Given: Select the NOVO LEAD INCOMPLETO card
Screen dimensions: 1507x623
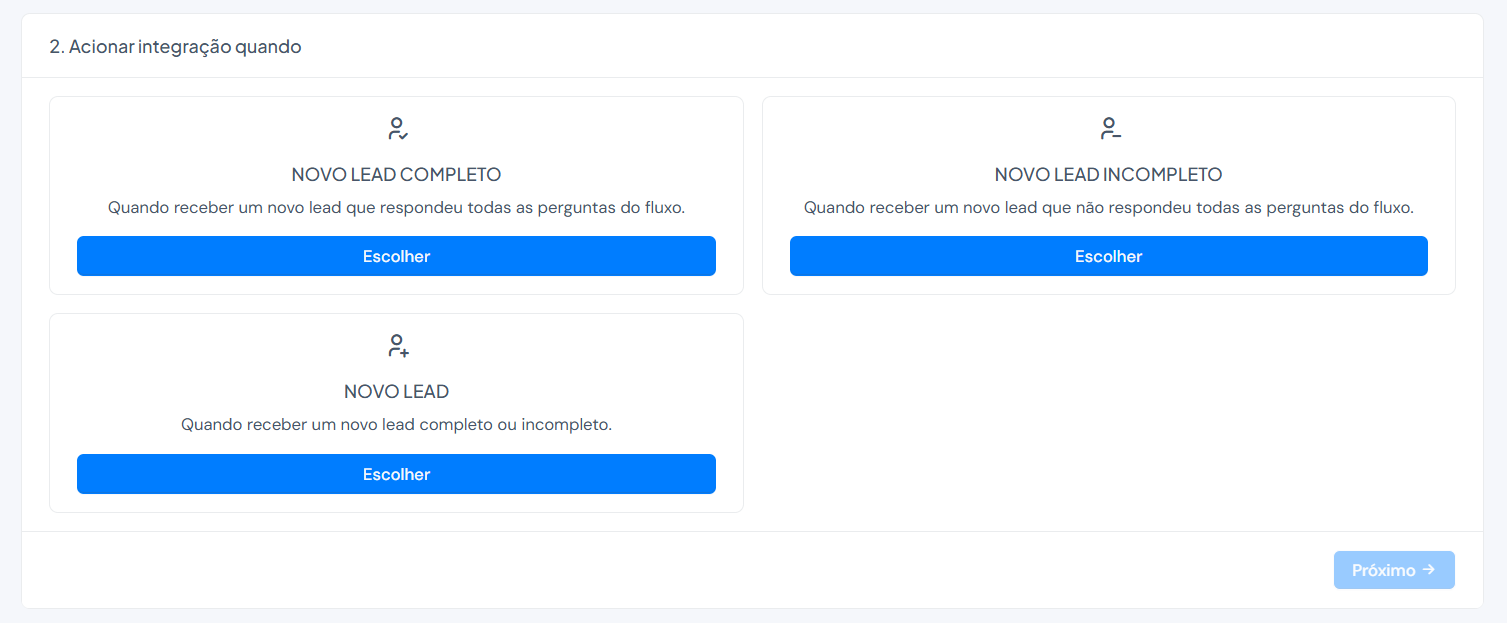Looking at the screenshot, I should [x=1109, y=196].
